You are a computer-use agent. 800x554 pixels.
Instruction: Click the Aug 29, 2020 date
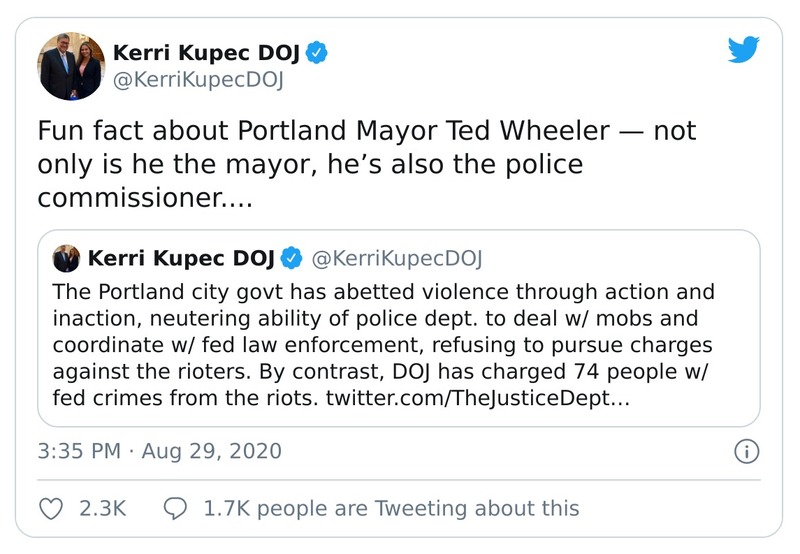(210, 451)
